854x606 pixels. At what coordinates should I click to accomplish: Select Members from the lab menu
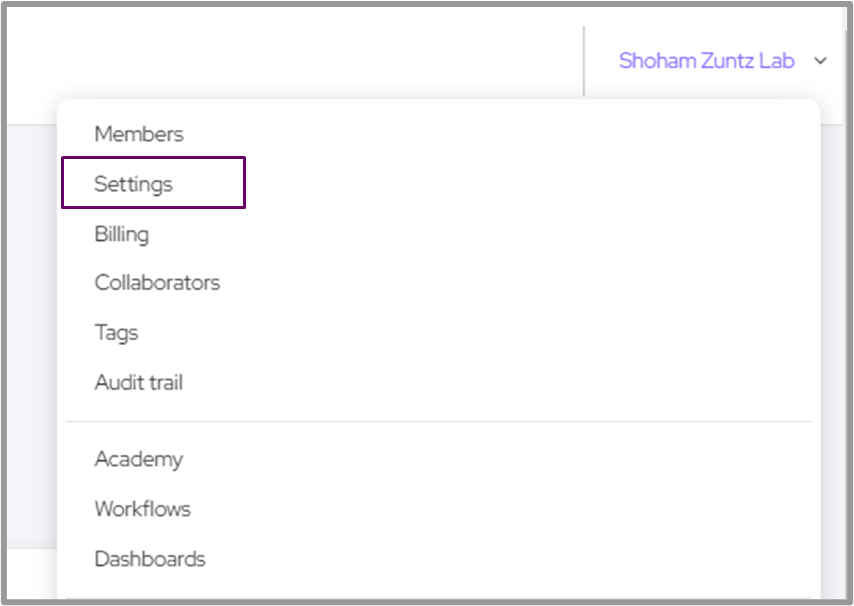(139, 134)
